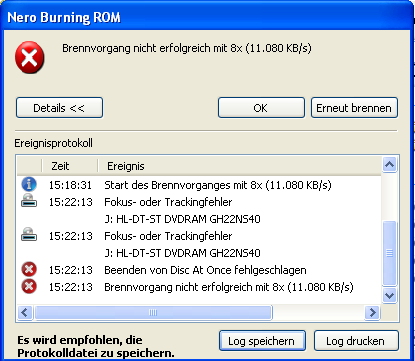Viewport: 415px width, 361px height.
Task: Select log row 'Brennvorgang nicht erfolgreich' at 15:22:13
Action: click(199, 287)
